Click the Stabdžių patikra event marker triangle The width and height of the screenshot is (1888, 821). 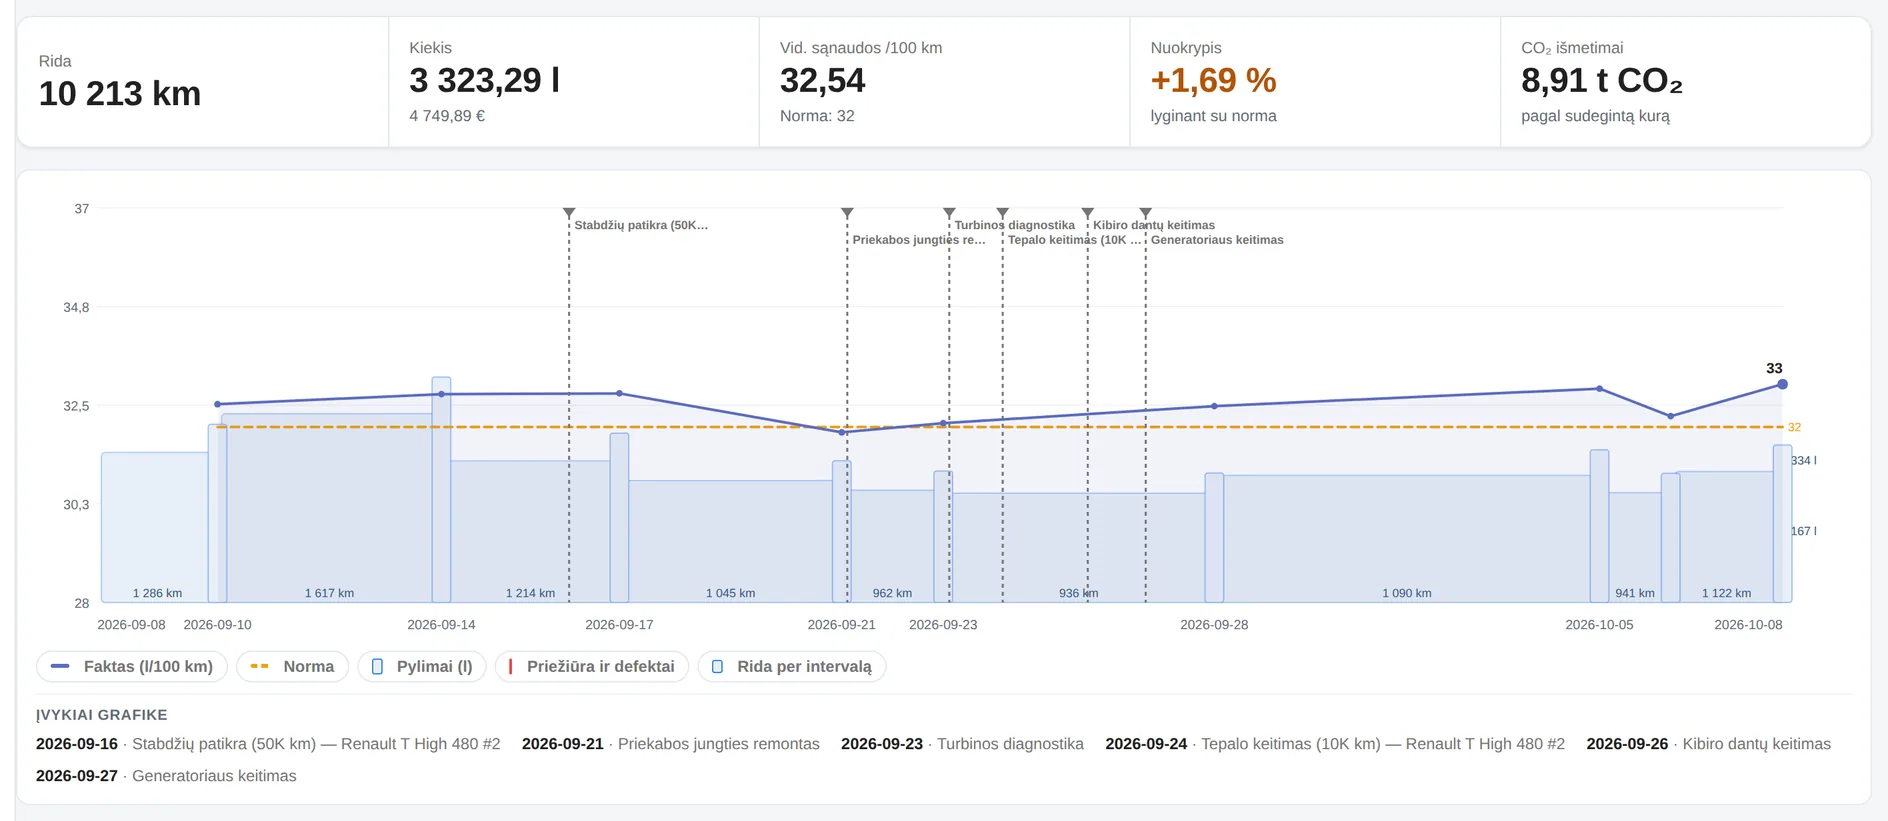[569, 213]
